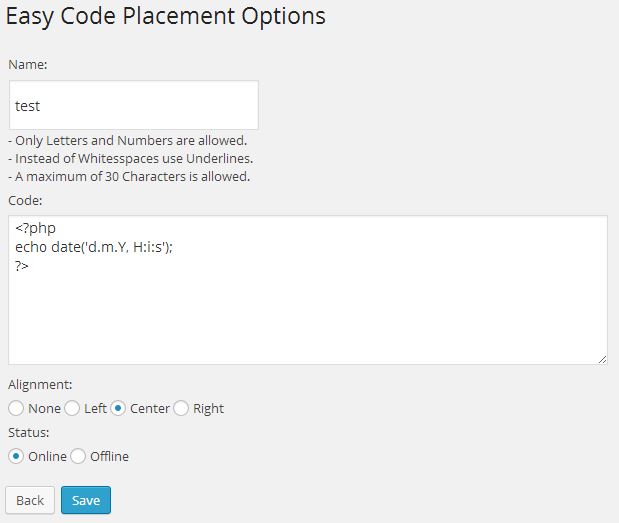Select the None alignment radio button
The image size is (619, 523).
tap(16, 408)
